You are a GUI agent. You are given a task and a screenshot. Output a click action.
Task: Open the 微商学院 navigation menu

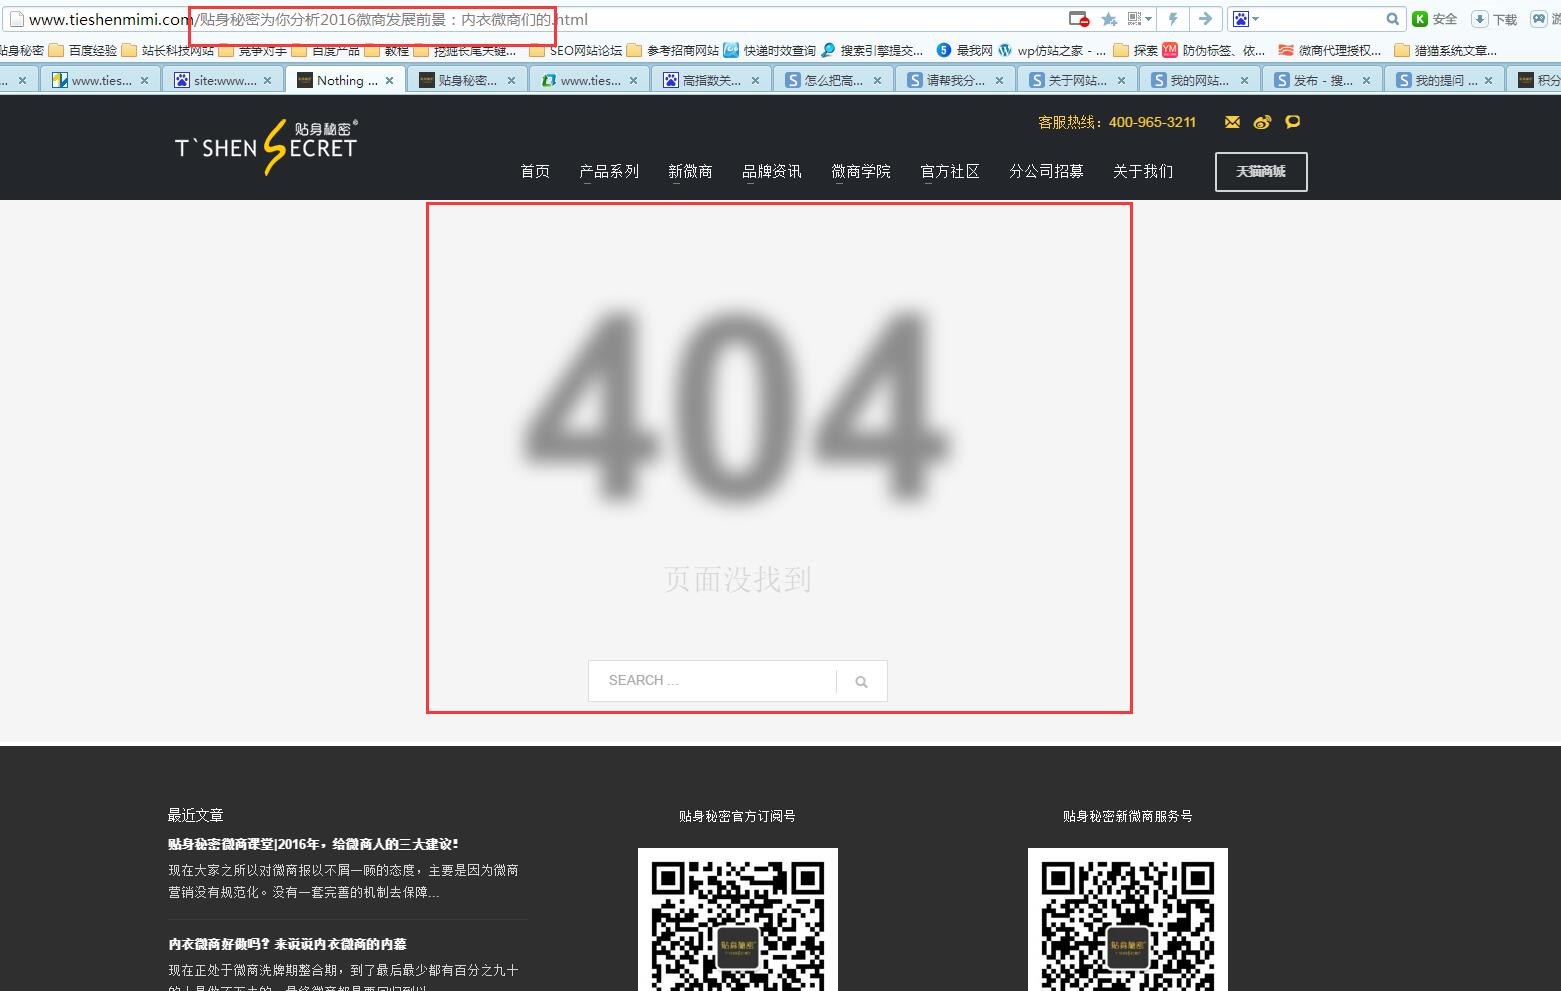click(x=861, y=171)
